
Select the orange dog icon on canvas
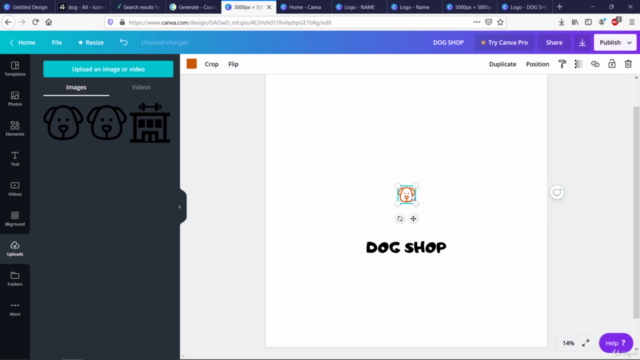coord(407,195)
